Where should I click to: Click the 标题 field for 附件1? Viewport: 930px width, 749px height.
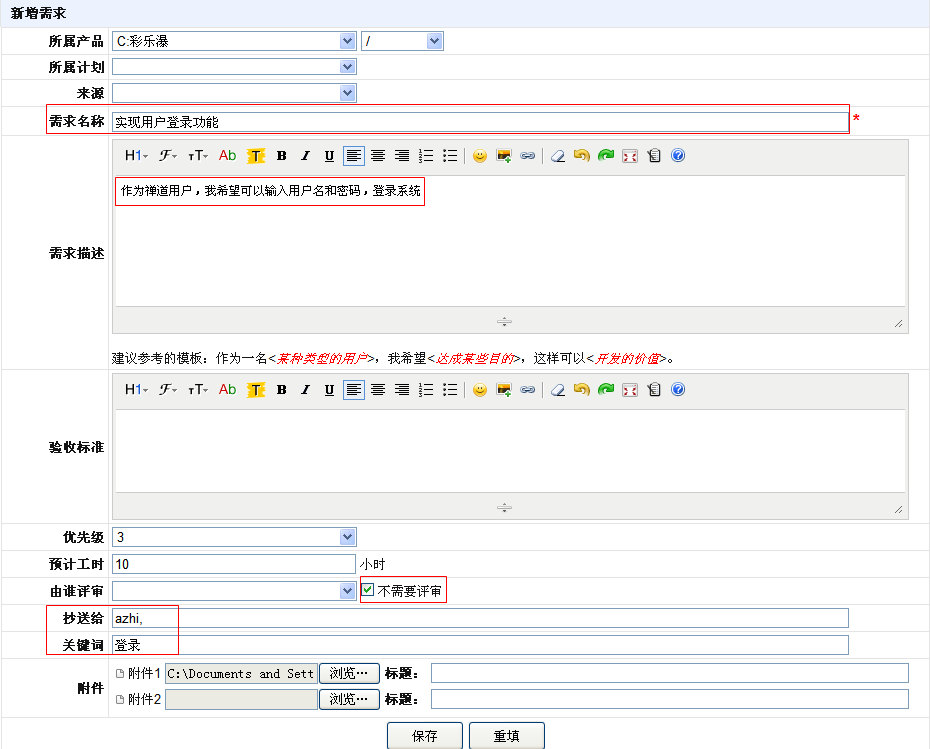pos(670,673)
